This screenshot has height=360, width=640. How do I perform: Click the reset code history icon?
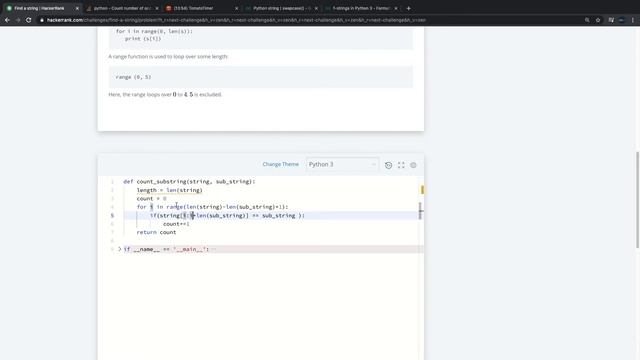coord(389,165)
